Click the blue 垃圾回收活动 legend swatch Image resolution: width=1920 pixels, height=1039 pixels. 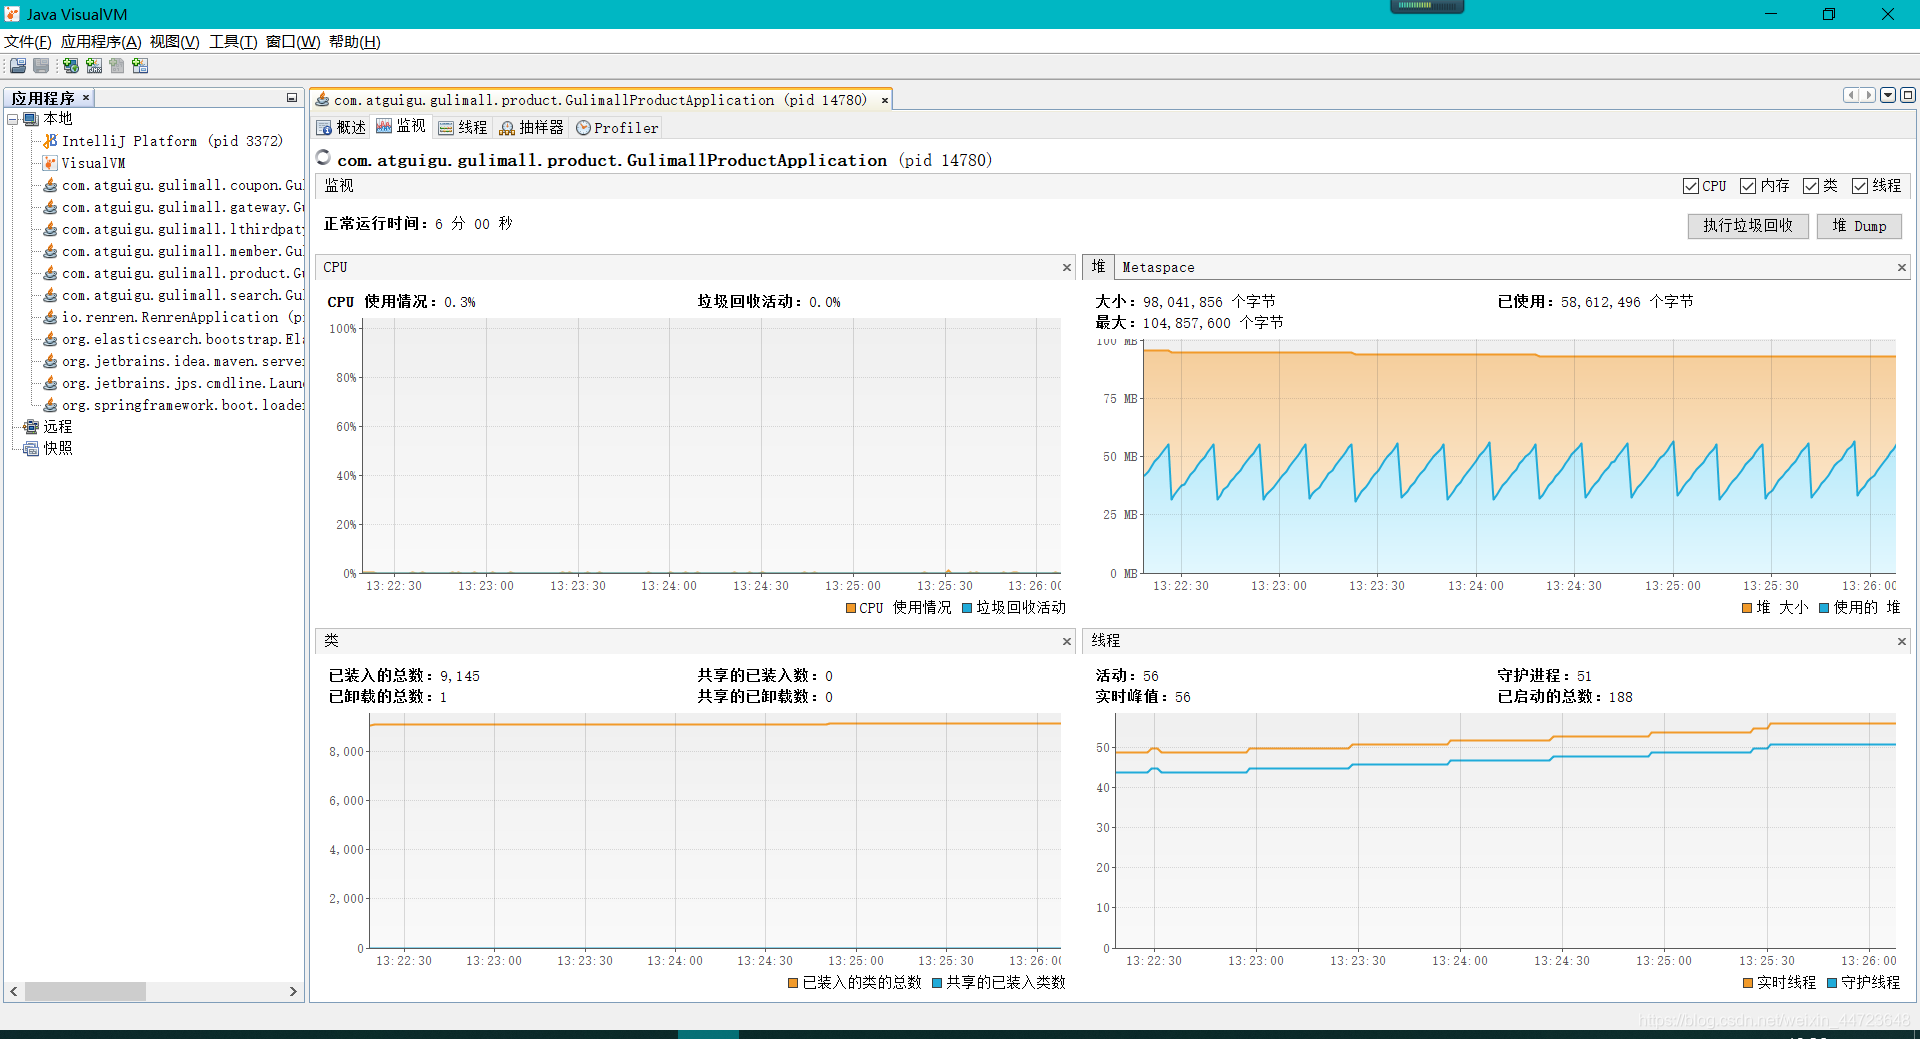(967, 608)
